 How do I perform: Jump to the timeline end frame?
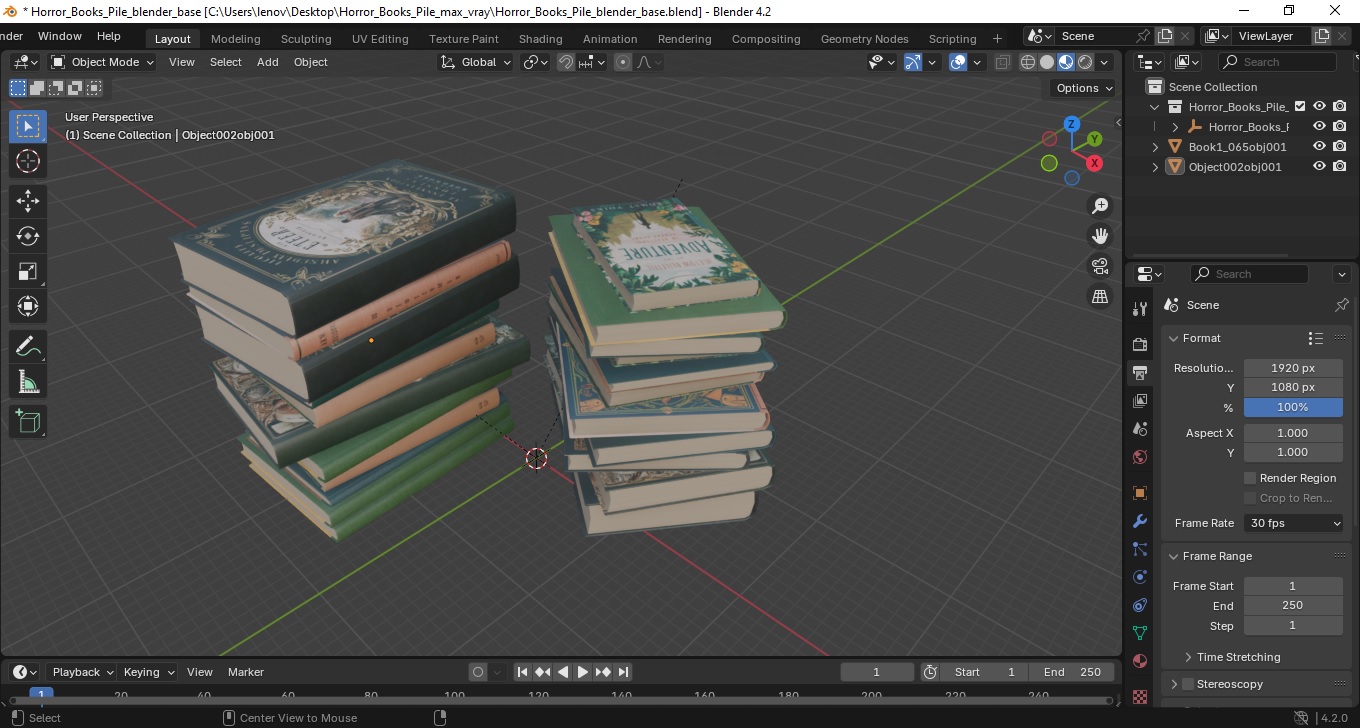coord(623,672)
